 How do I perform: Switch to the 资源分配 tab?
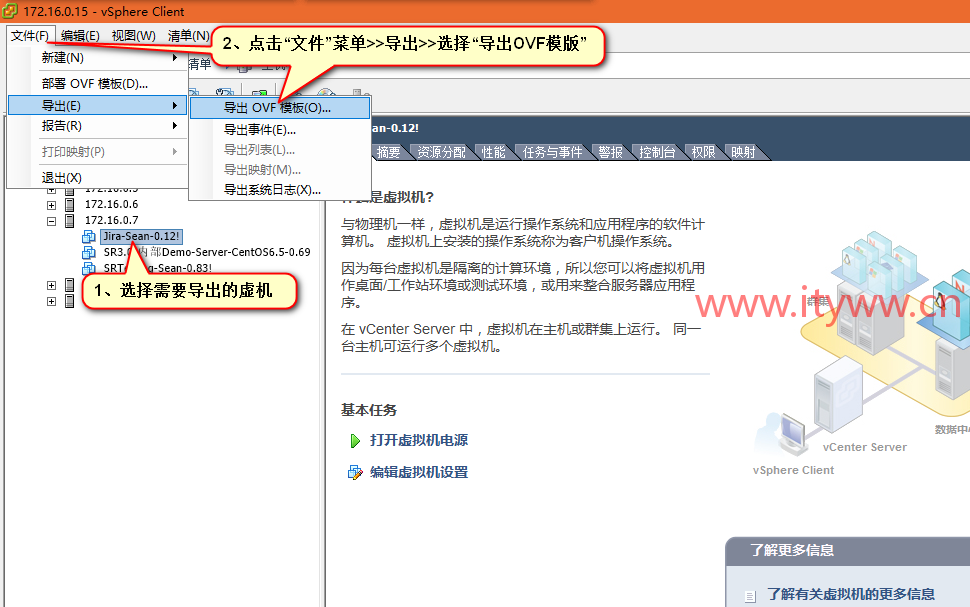tap(442, 152)
